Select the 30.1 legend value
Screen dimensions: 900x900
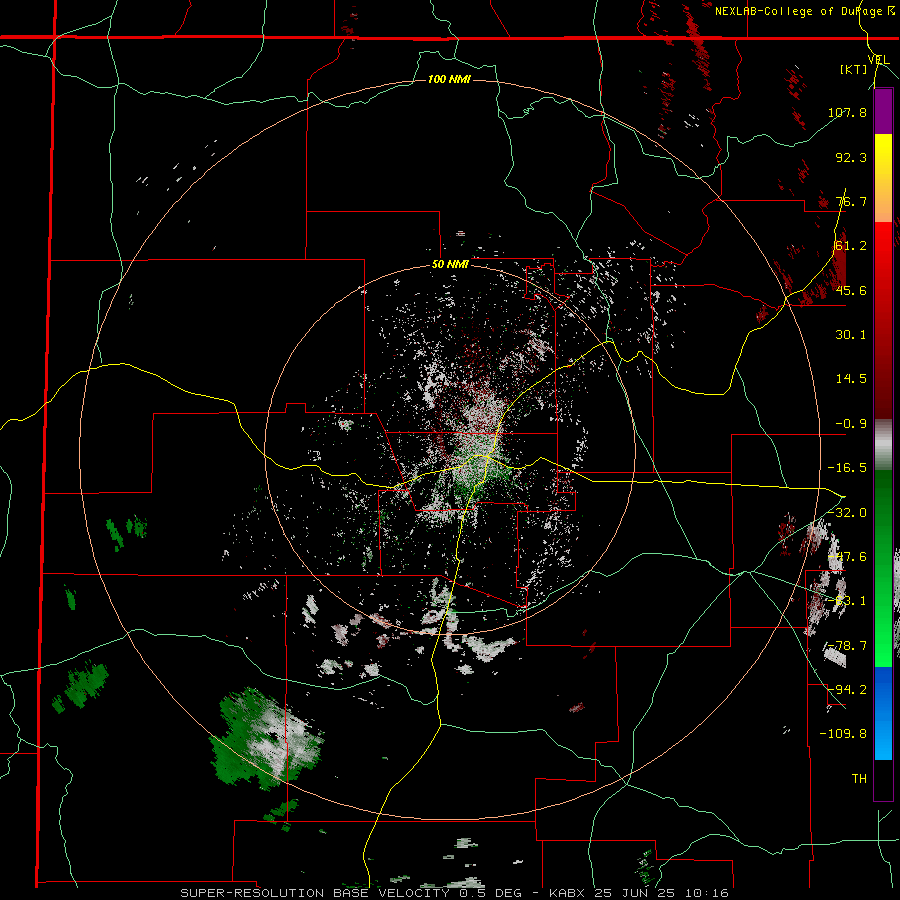(x=851, y=335)
